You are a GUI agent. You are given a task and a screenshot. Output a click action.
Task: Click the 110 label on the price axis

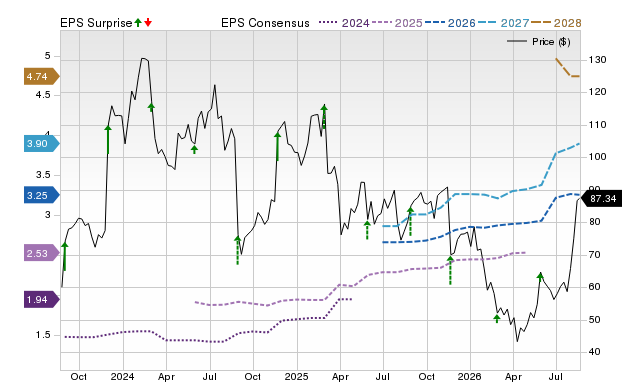597,124
